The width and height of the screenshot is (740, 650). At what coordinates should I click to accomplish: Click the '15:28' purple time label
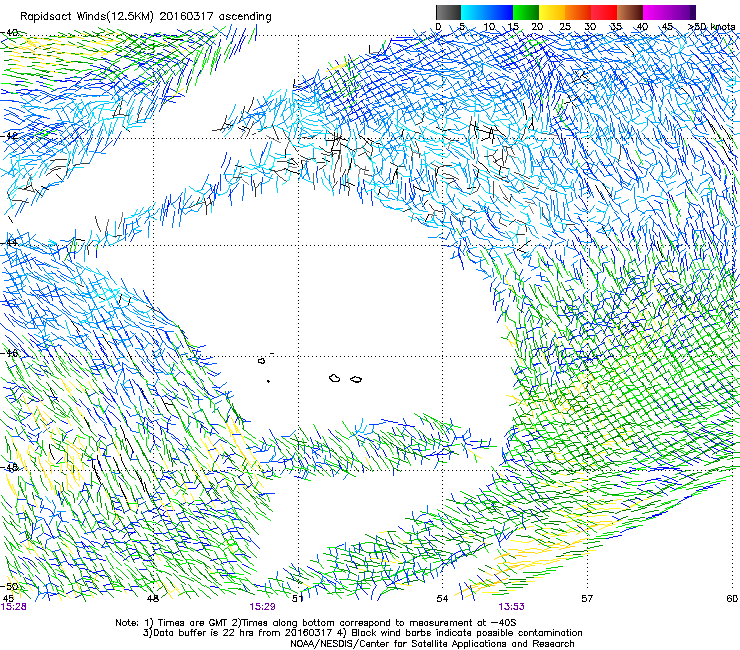[x=13, y=607]
